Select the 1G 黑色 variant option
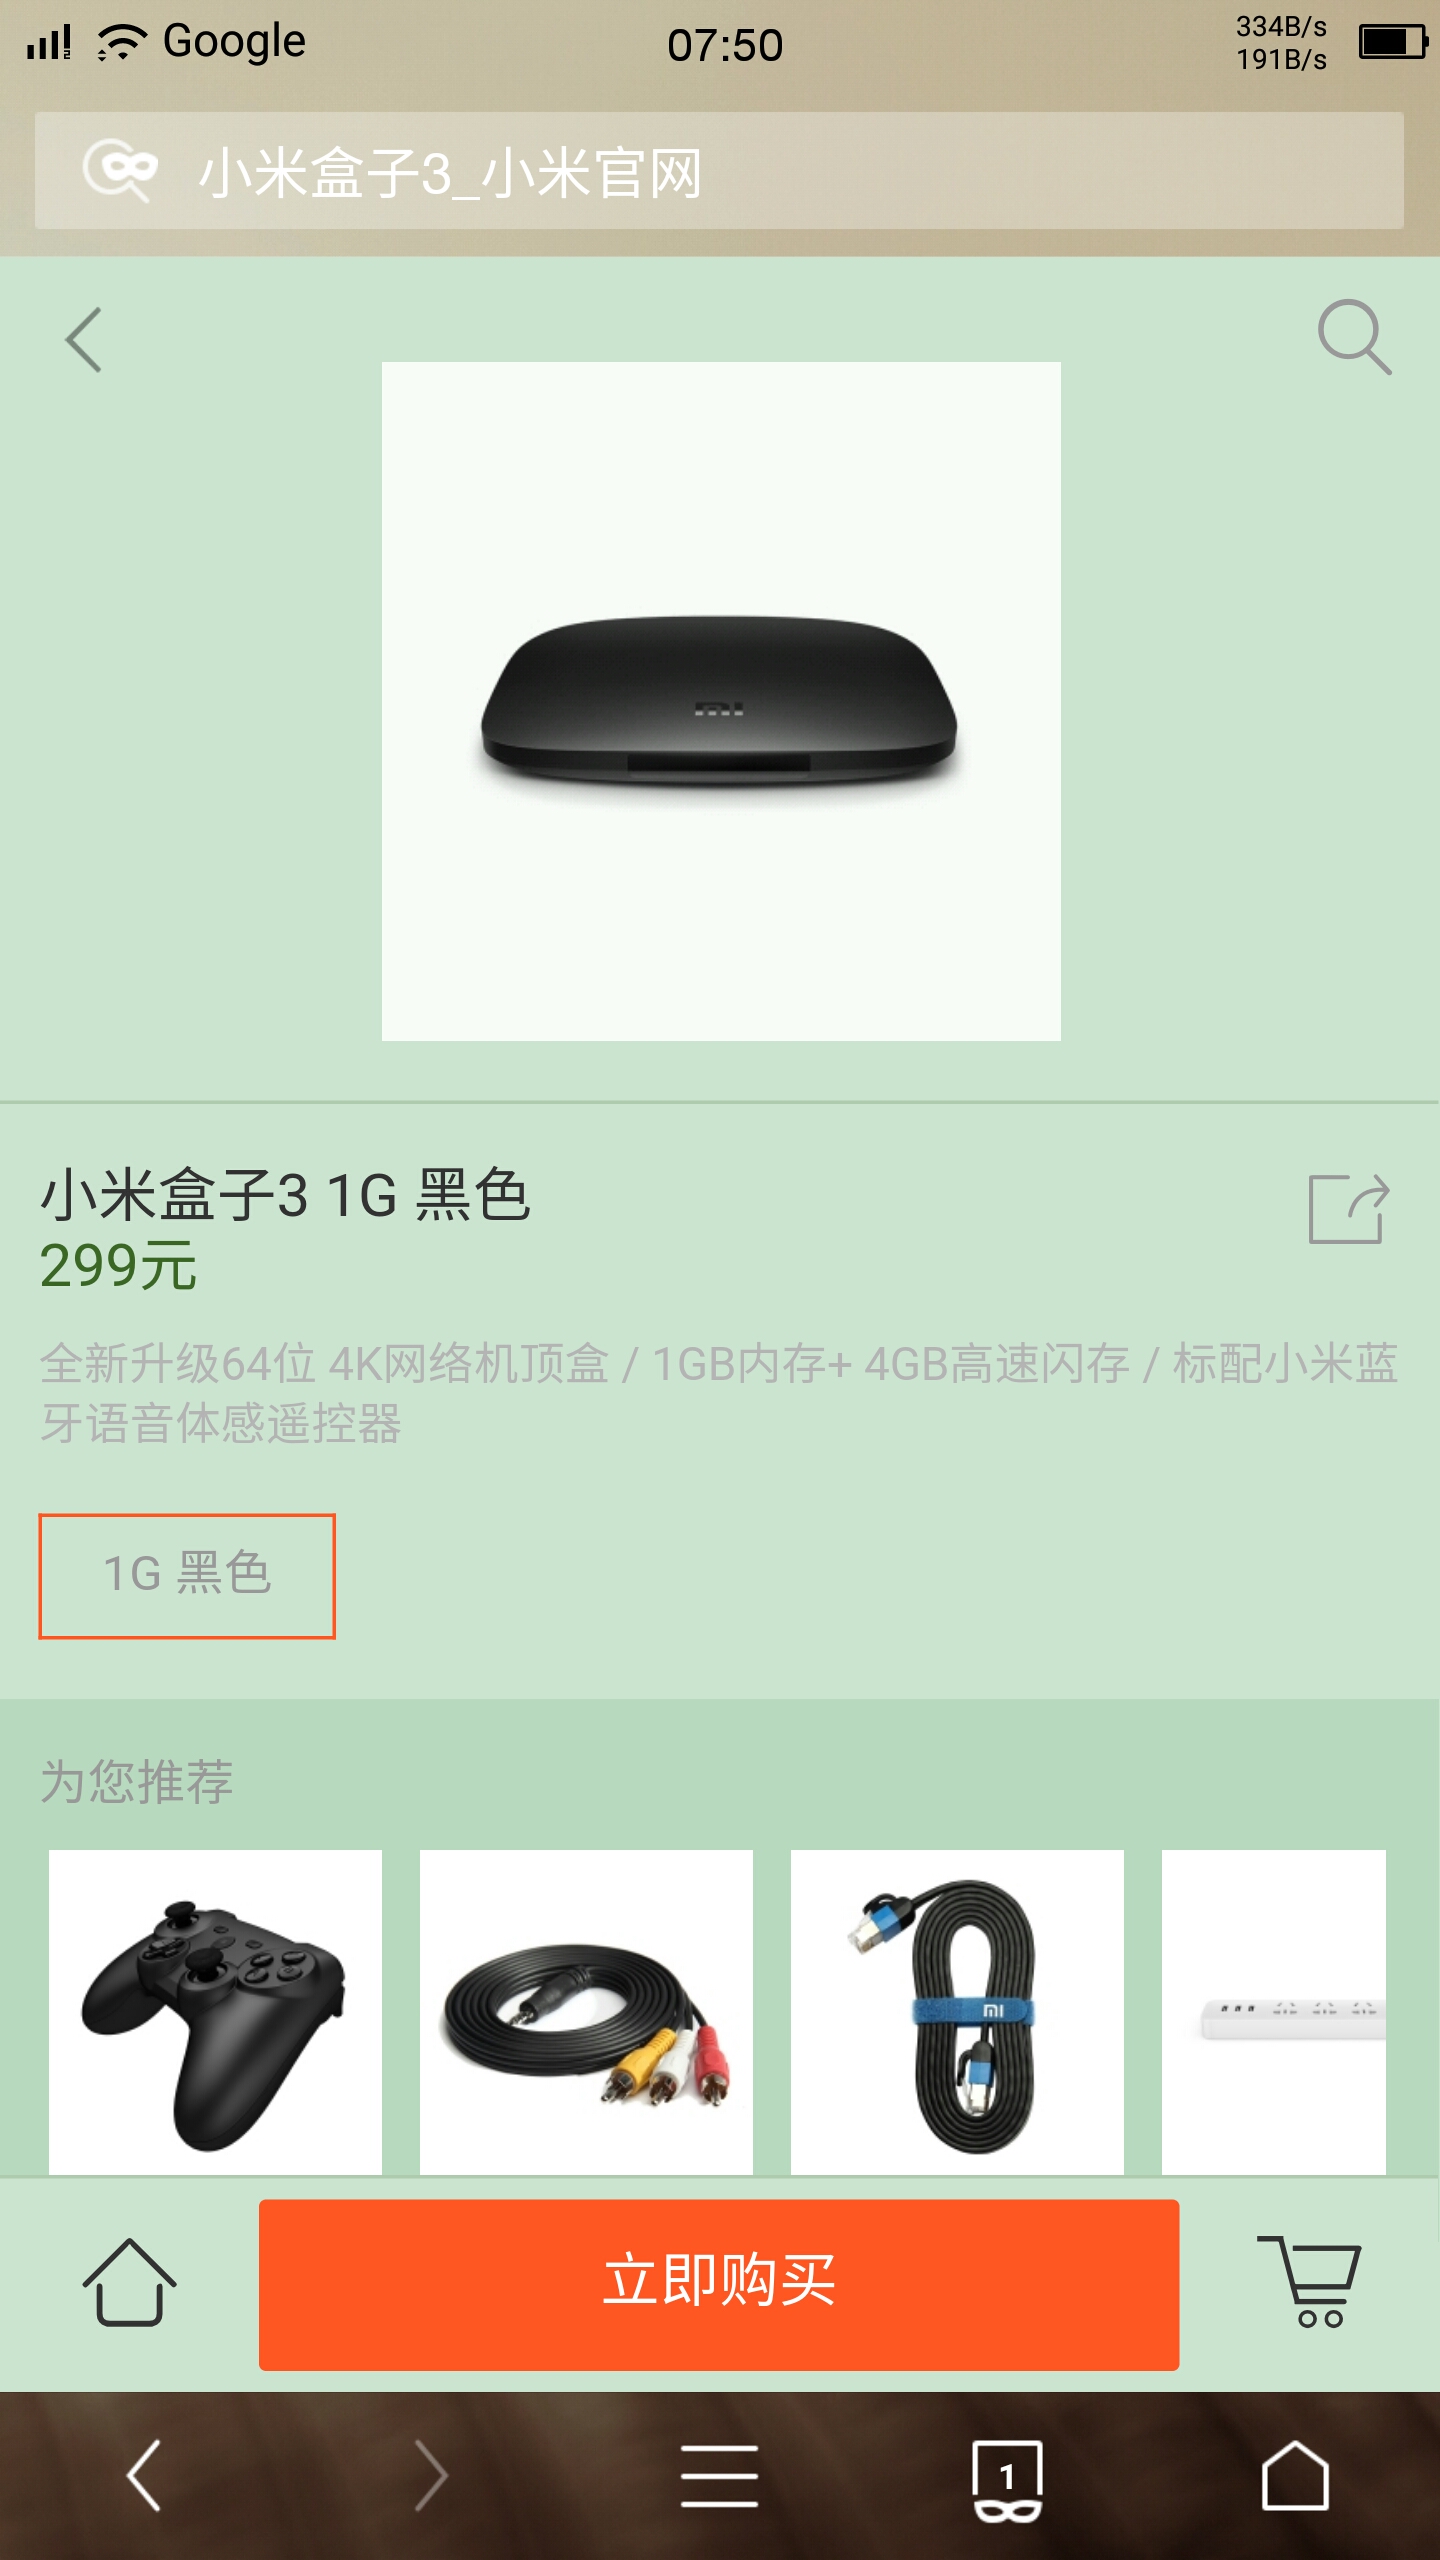This screenshot has width=1440, height=2560. click(x=187, y=1576)
